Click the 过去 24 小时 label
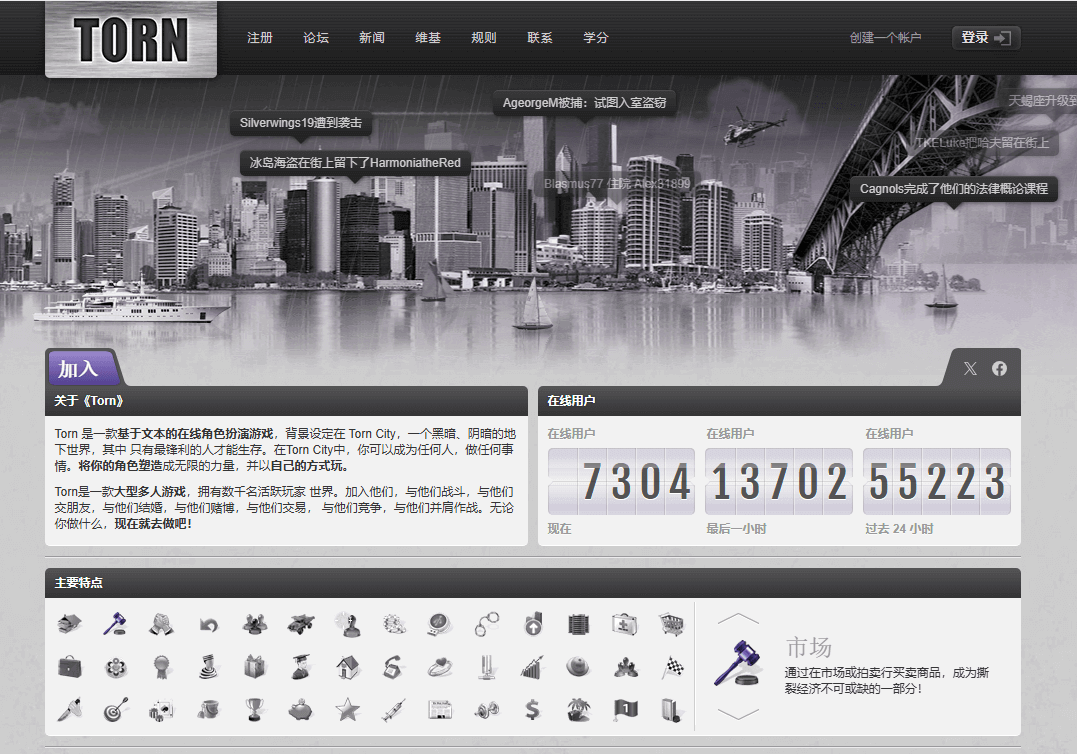 (x=899, y=529)
